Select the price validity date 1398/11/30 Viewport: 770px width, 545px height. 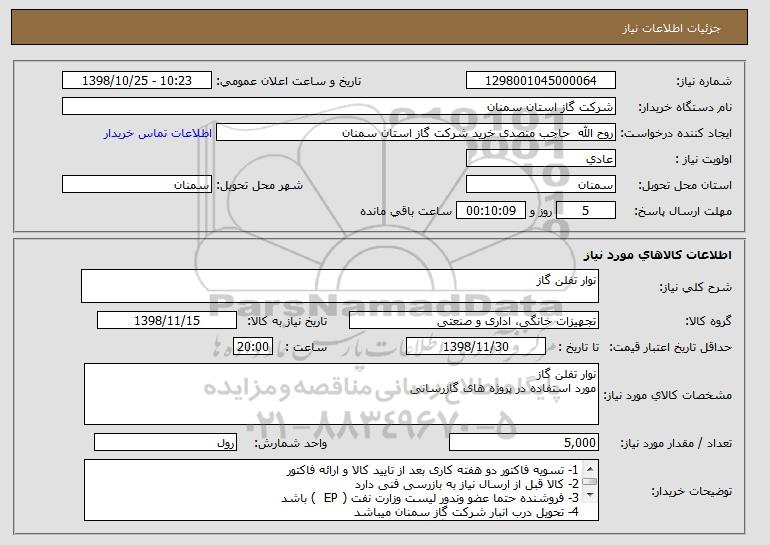coord(476,347)
